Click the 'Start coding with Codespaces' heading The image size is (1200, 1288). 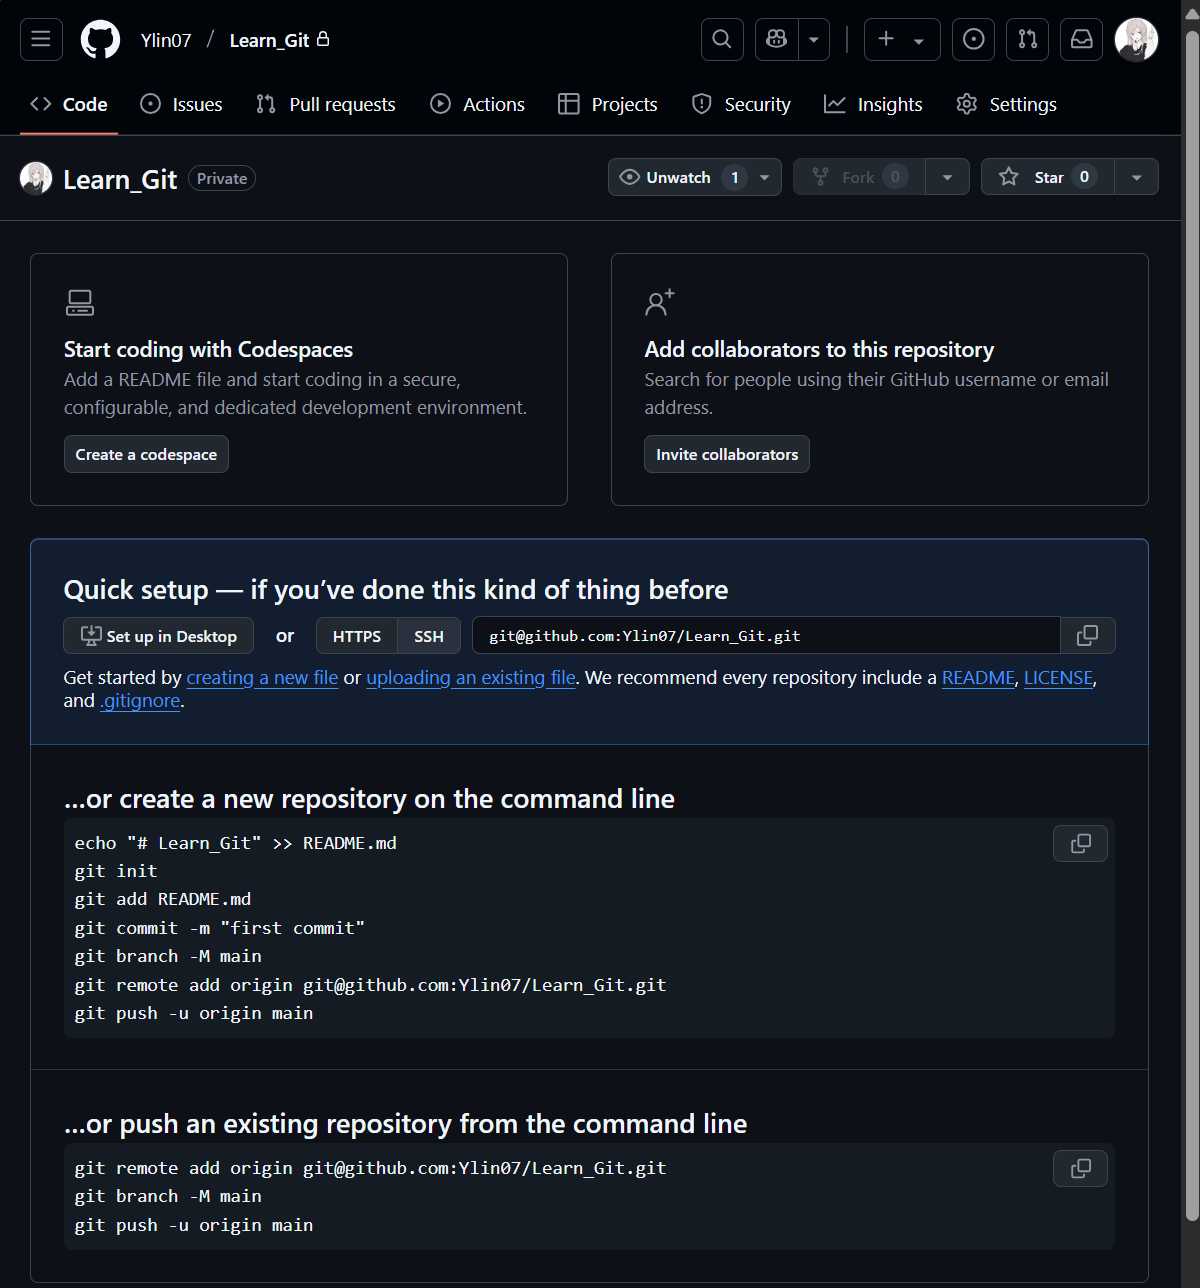[208, 349]
